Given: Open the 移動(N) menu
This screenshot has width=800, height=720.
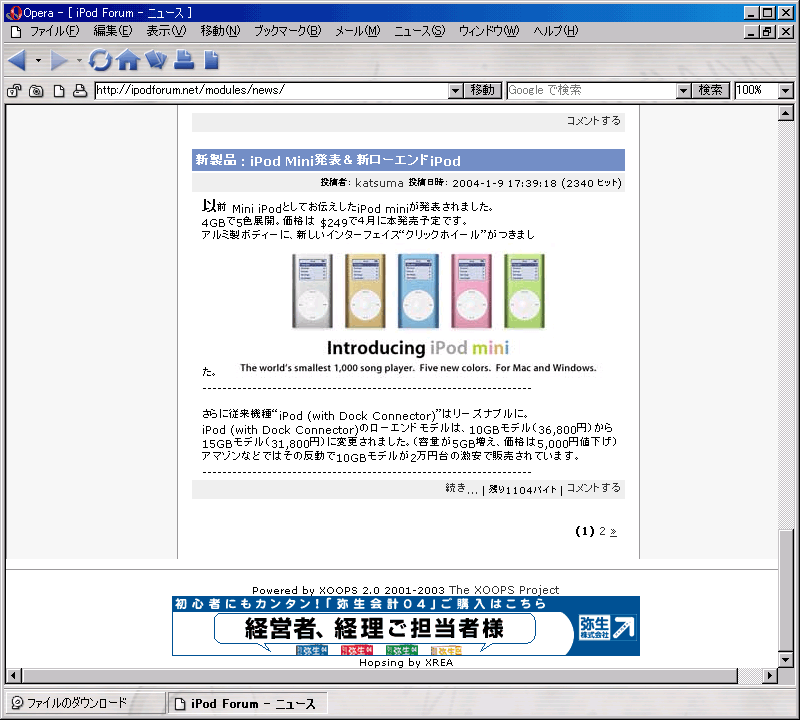Looking at the screenshot, I should pos(220,31).
